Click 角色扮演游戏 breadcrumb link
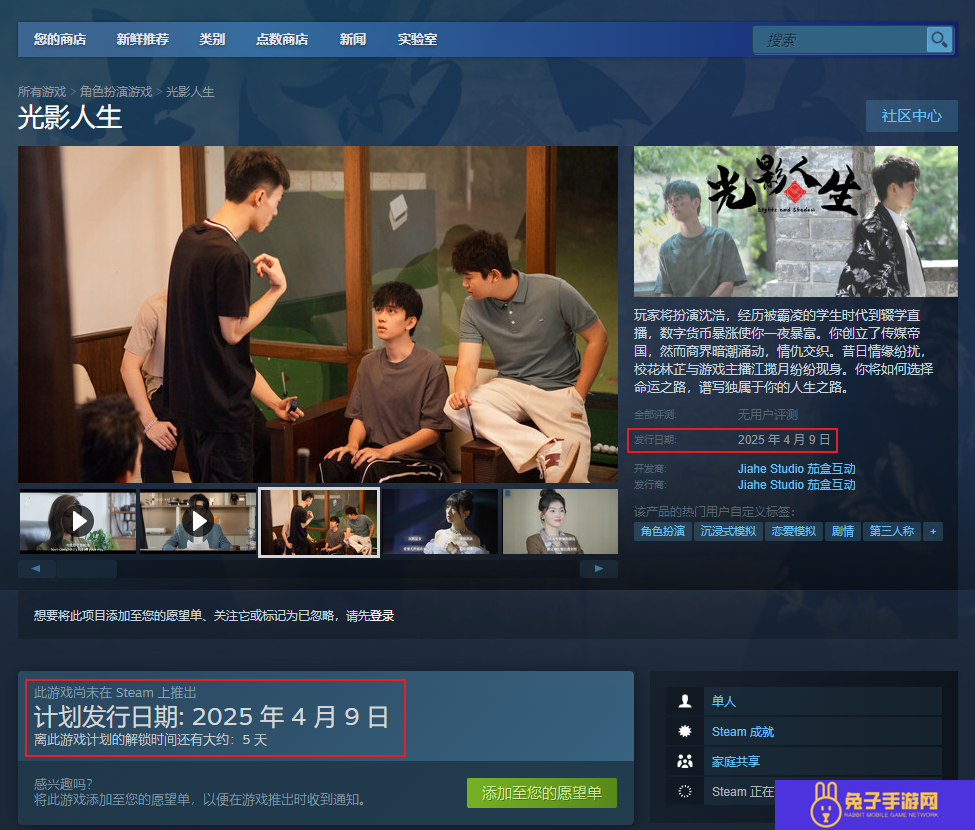The image size is (975, 830). pos(116,91)
